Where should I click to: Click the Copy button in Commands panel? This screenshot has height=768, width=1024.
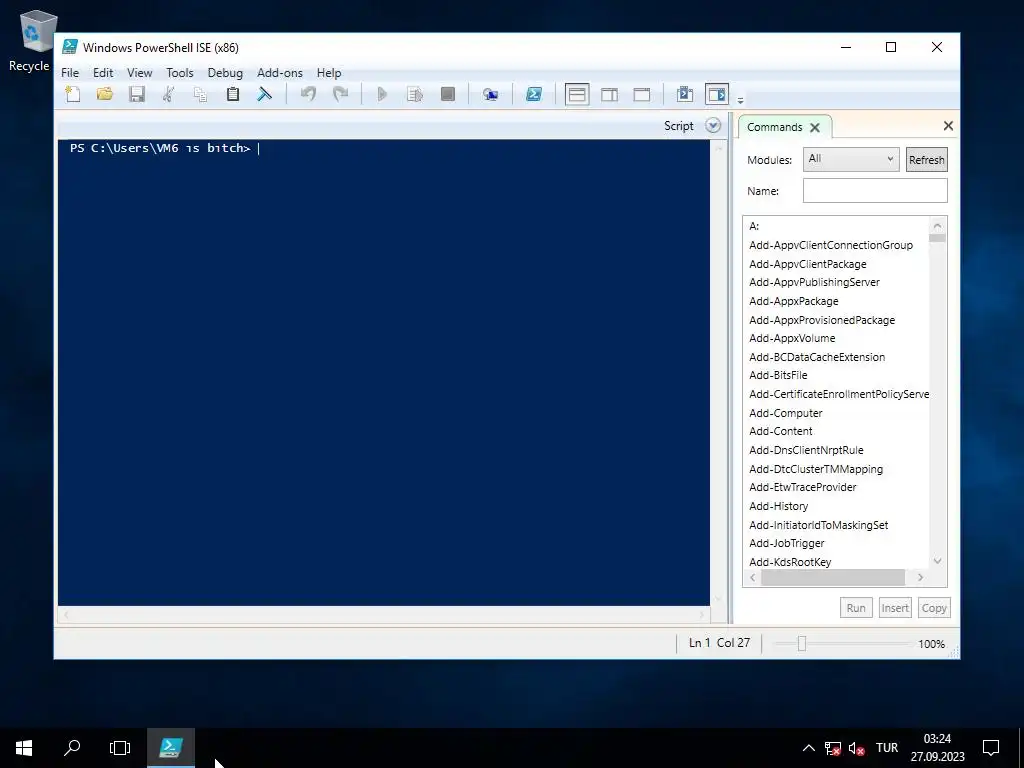point(934,607)
